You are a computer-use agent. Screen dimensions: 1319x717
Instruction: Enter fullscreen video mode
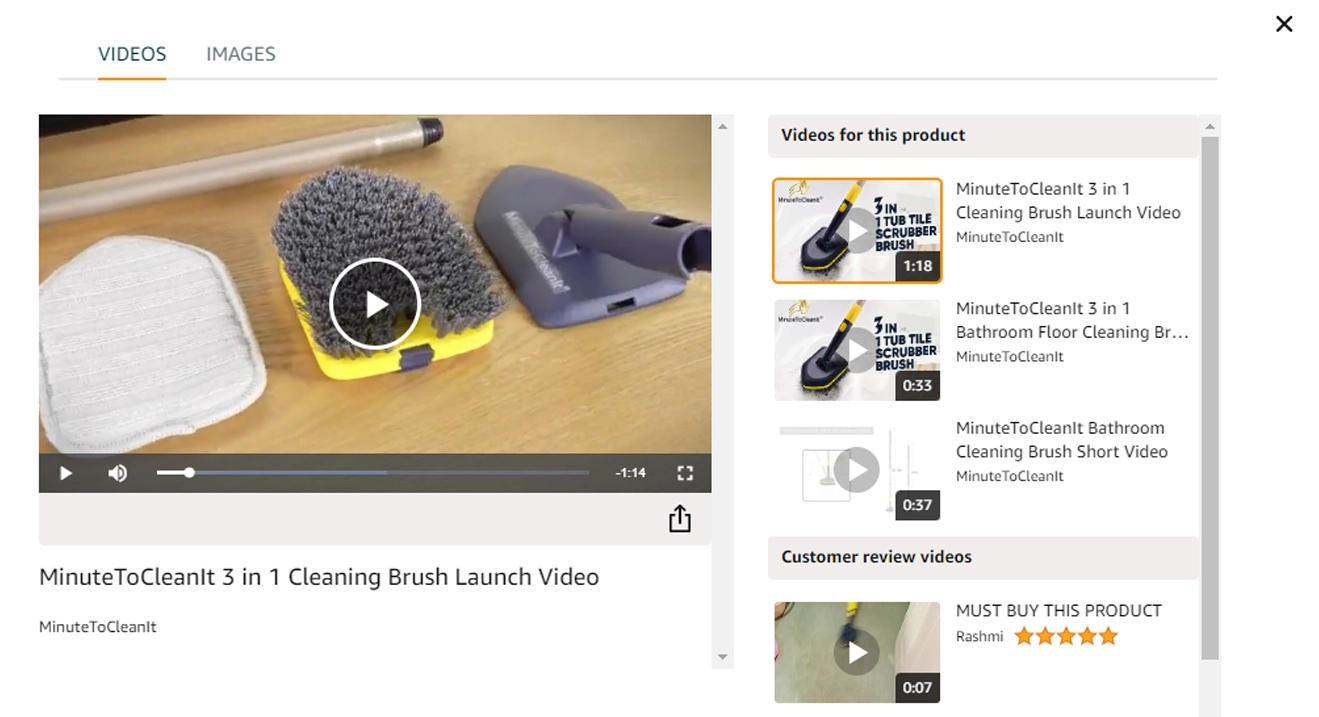click(685, 473)
